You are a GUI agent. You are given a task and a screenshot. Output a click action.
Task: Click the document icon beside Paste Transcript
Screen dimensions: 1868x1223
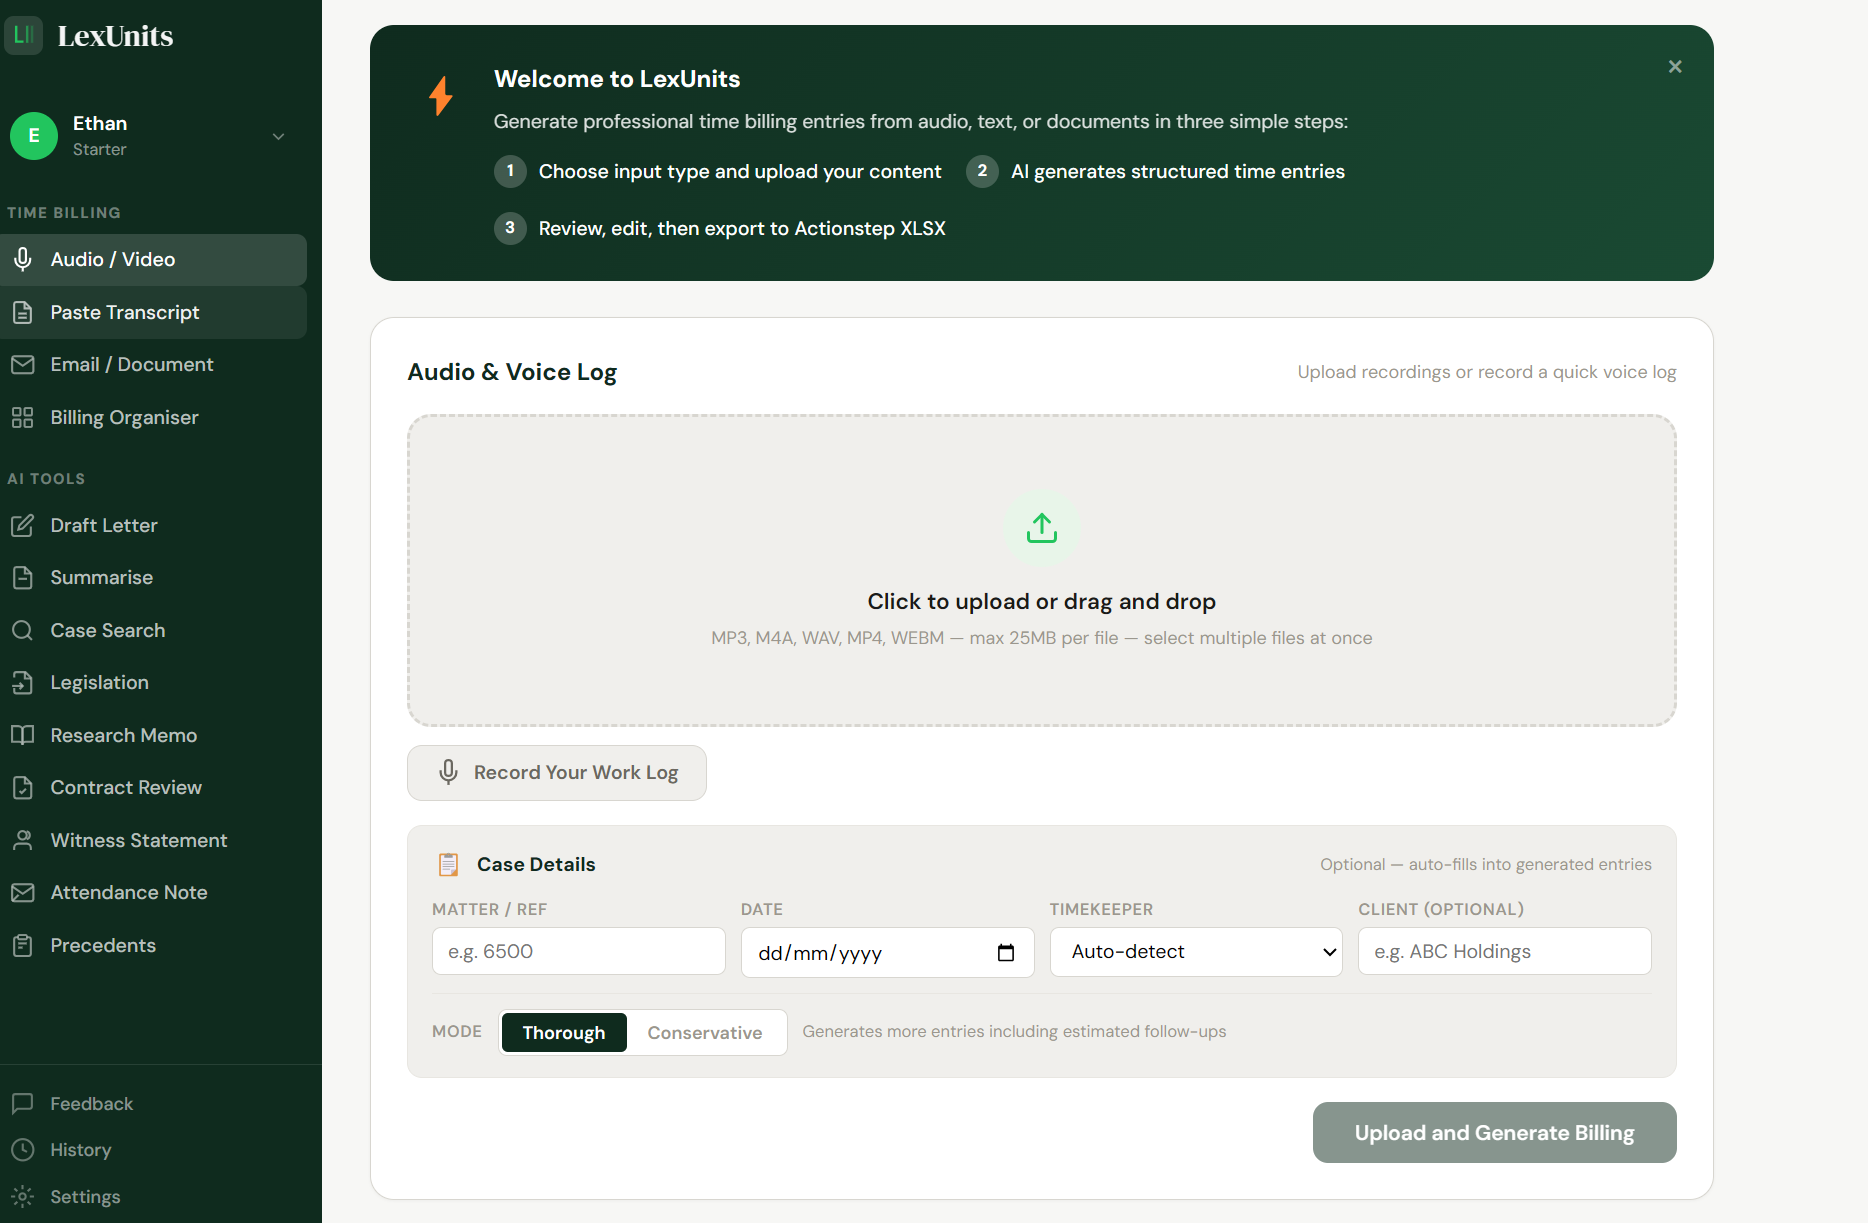coord(23,312)
